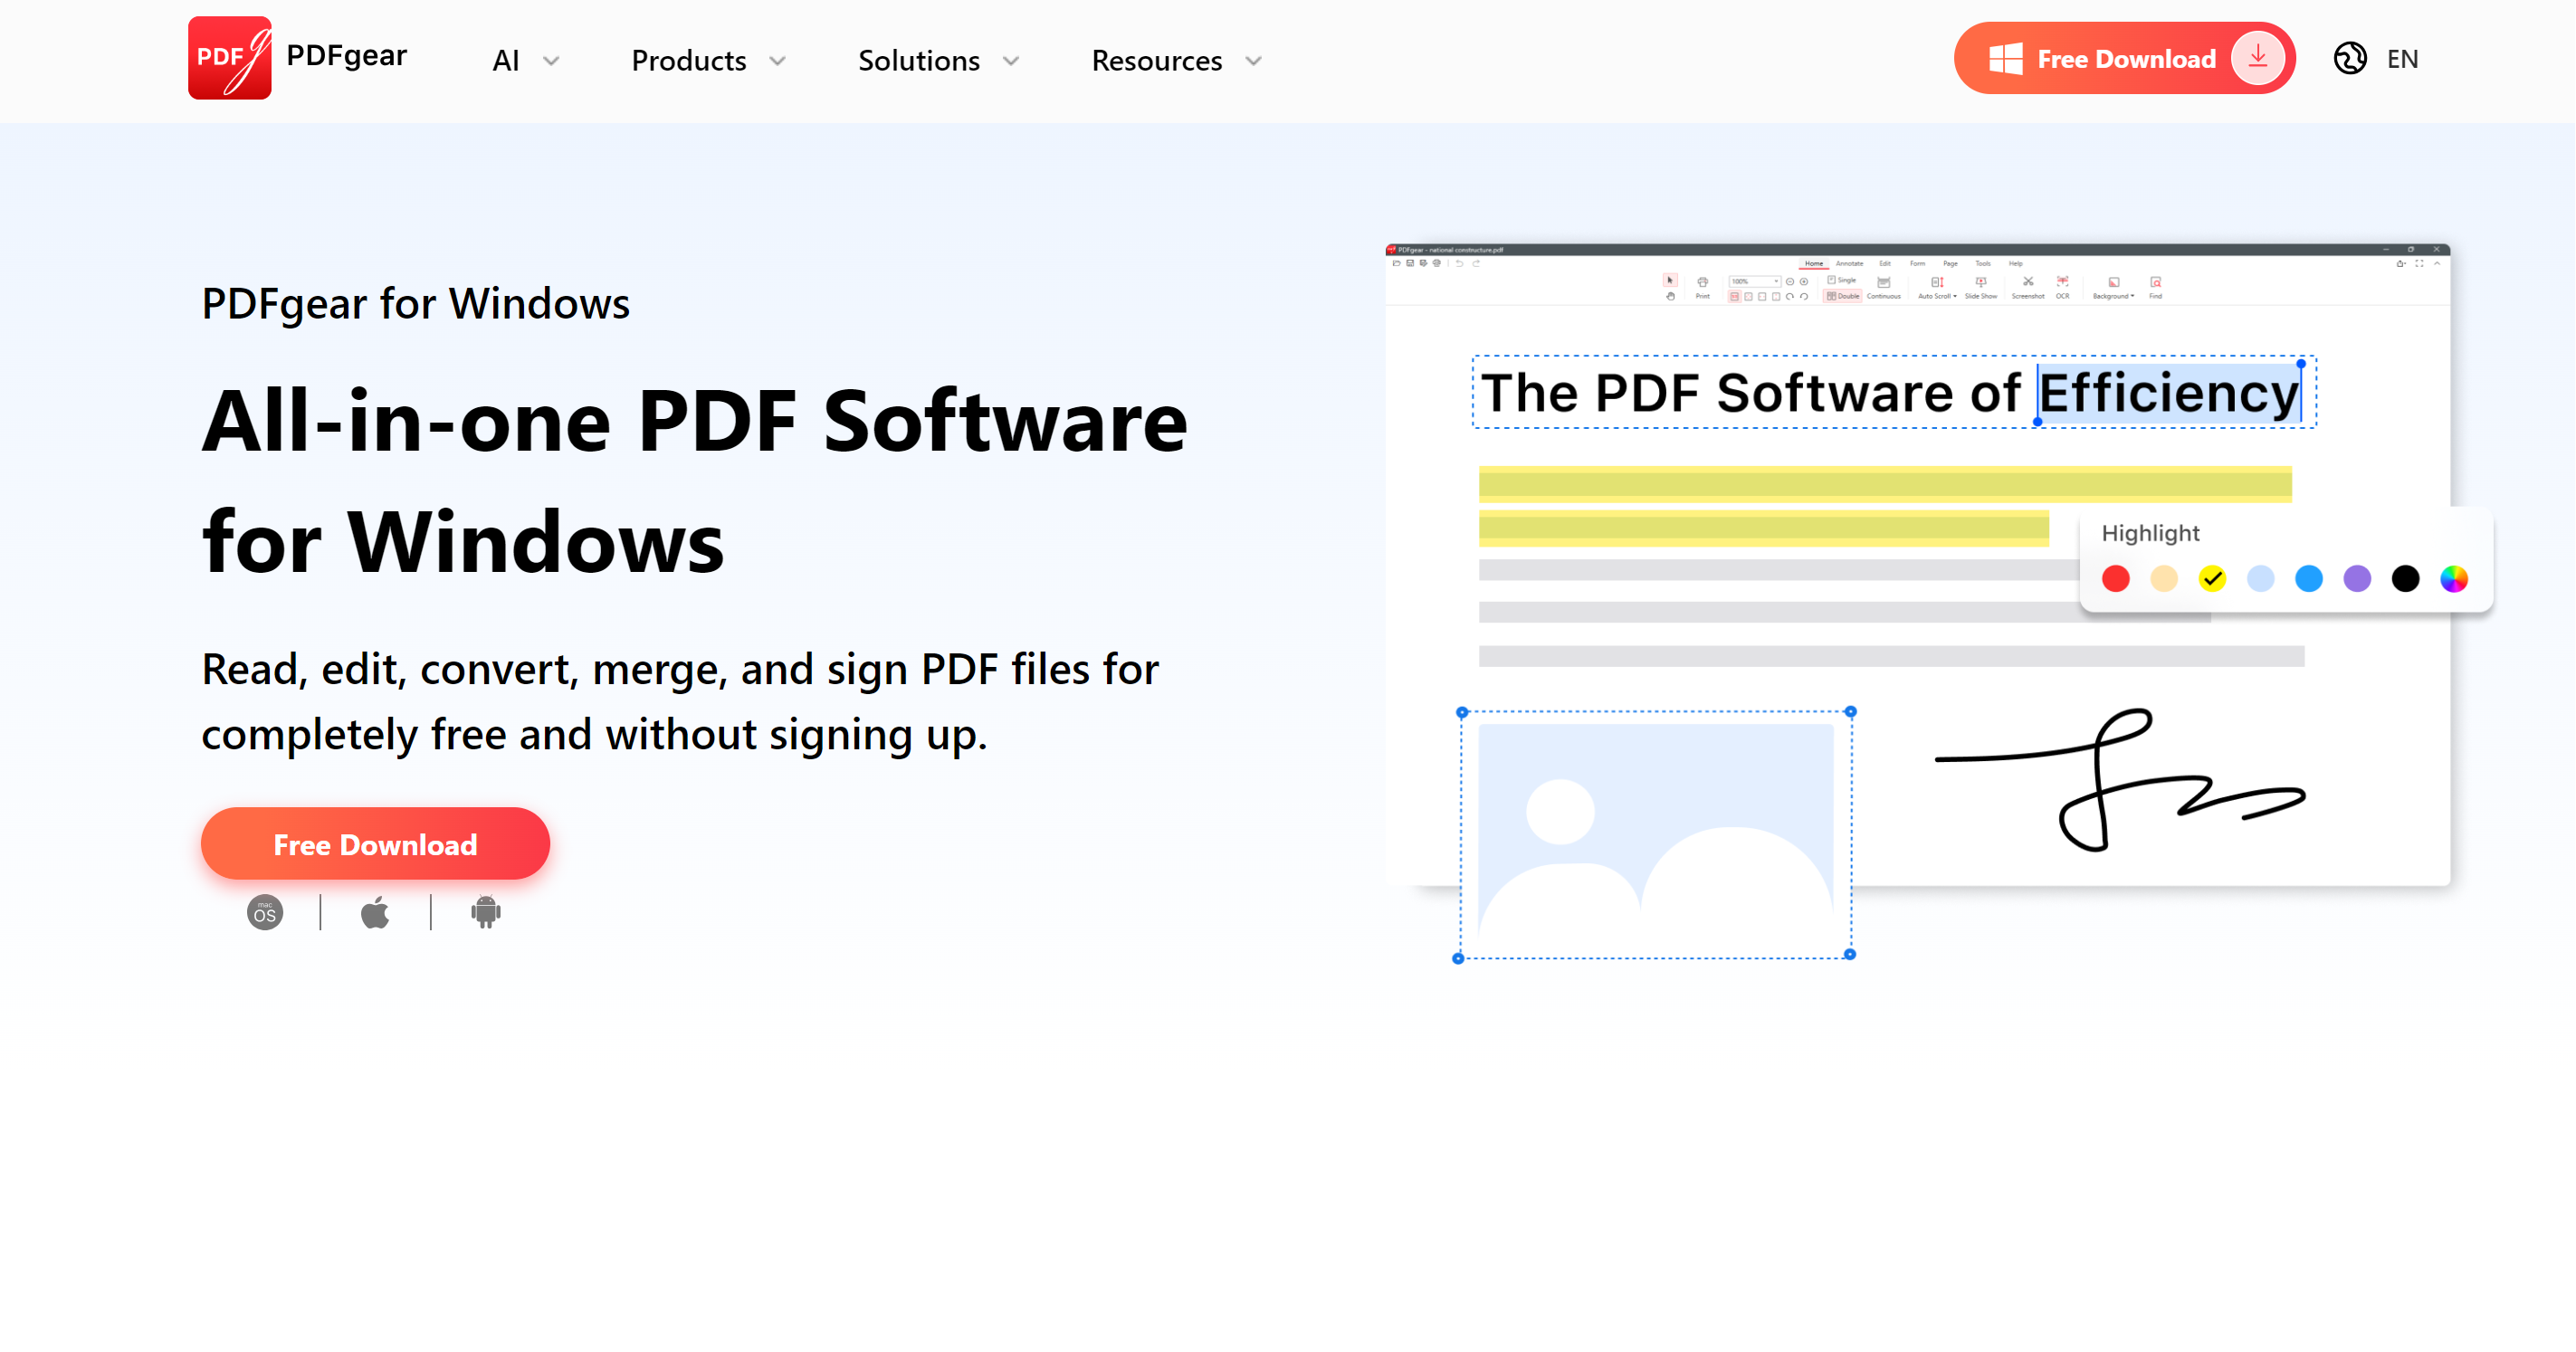Pick the checked yellow highlight color
This screenshot has height=1352, width=2576.
[2212, 579]
